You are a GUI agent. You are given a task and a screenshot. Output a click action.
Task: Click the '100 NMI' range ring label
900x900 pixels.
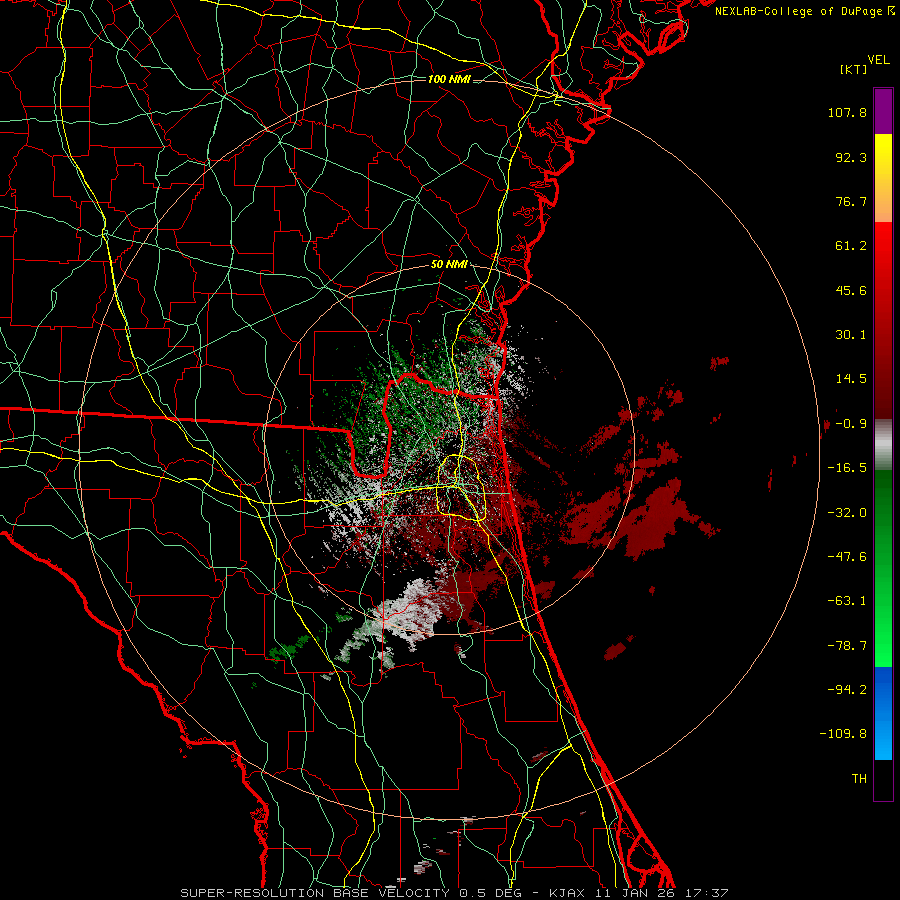click(449, 79)
